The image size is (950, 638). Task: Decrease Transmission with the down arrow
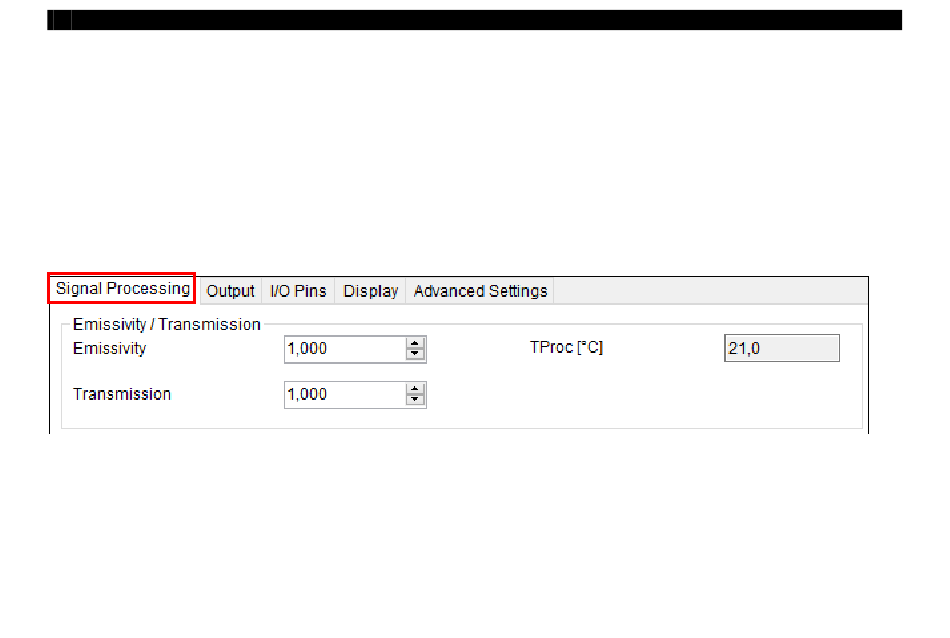tap(415, 400)
